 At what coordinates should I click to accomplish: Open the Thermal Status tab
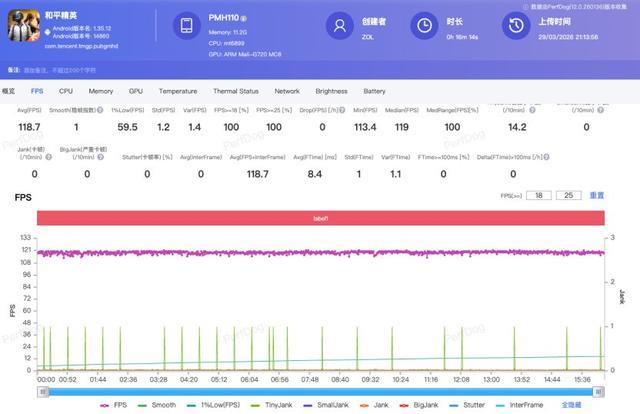235,91
